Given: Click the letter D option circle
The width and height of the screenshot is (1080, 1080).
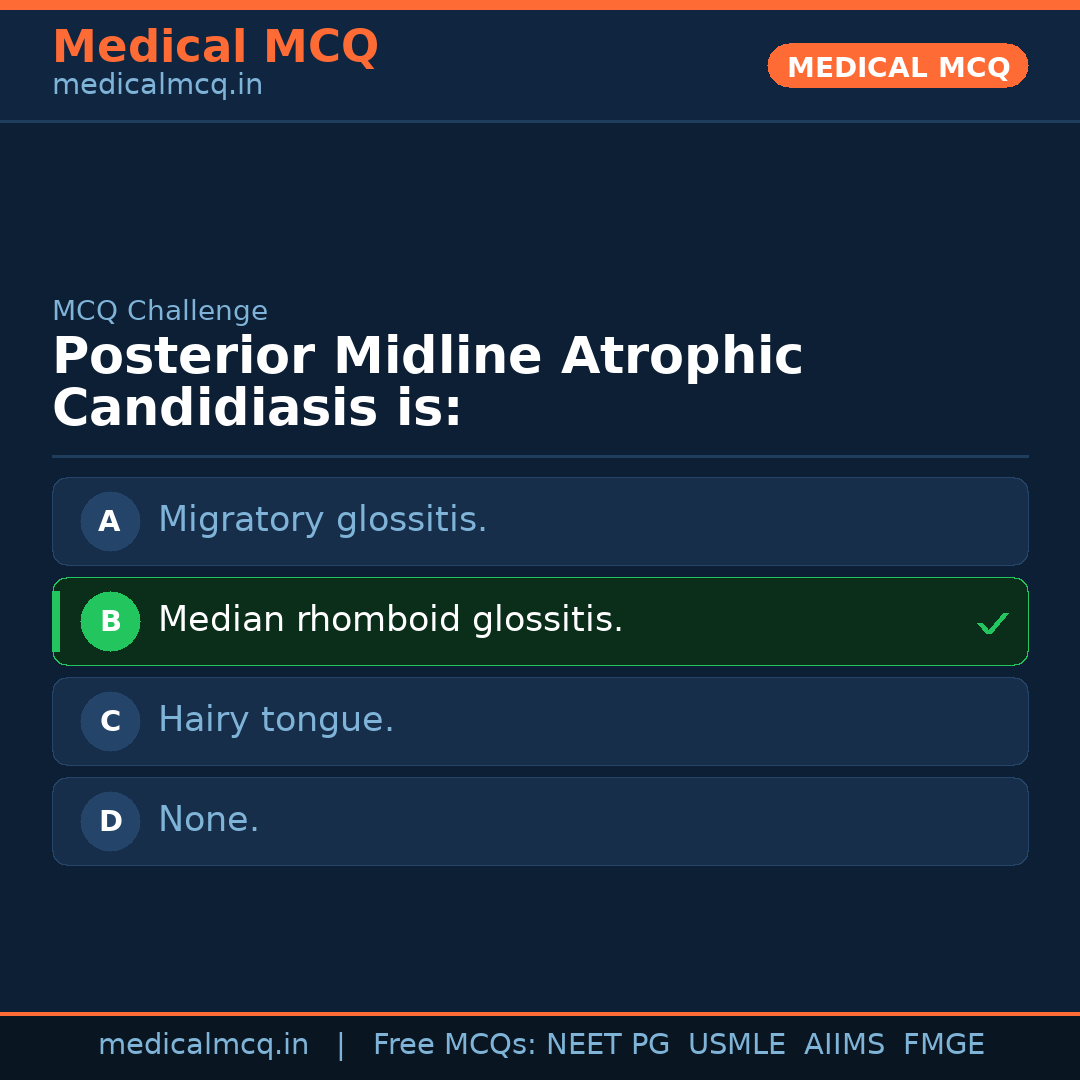Looking at the screenshot, I should tap(110, 821).
